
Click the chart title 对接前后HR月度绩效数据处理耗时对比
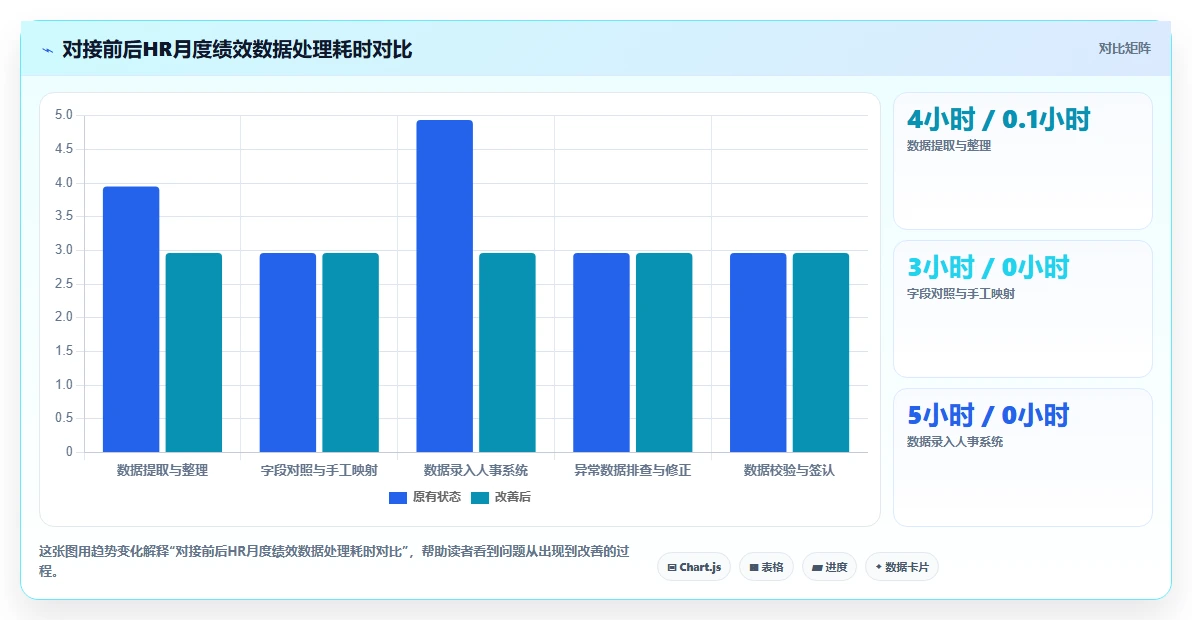click(x=237, y=50)
